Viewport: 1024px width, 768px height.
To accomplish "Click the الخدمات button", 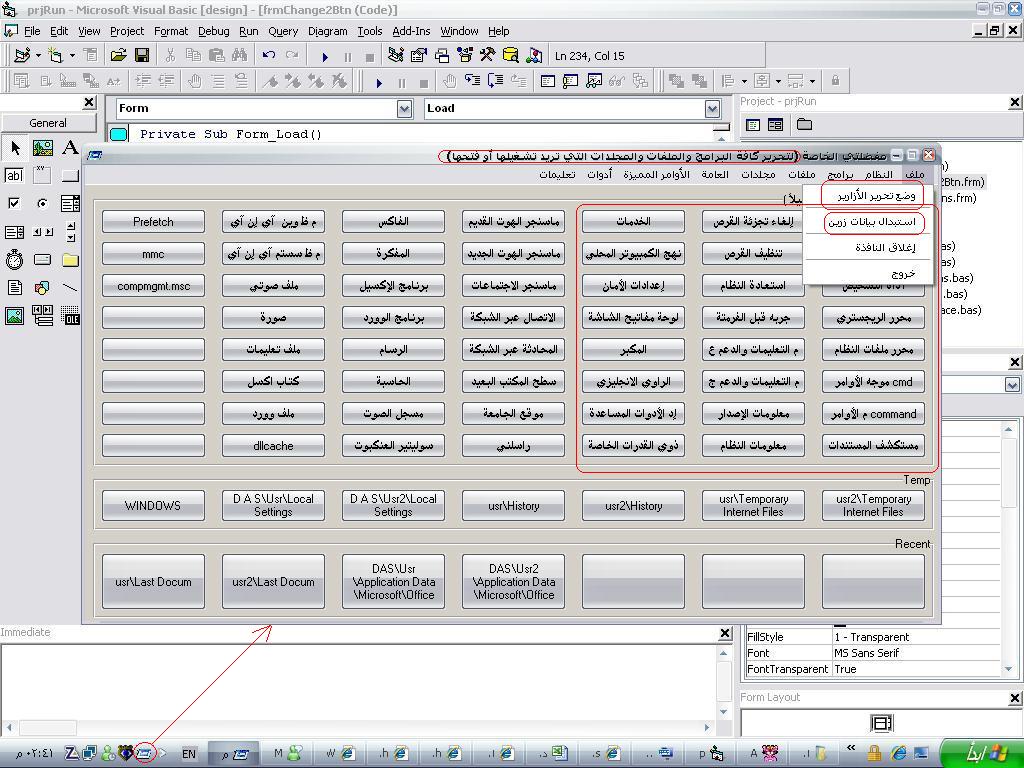I will 633,222.
